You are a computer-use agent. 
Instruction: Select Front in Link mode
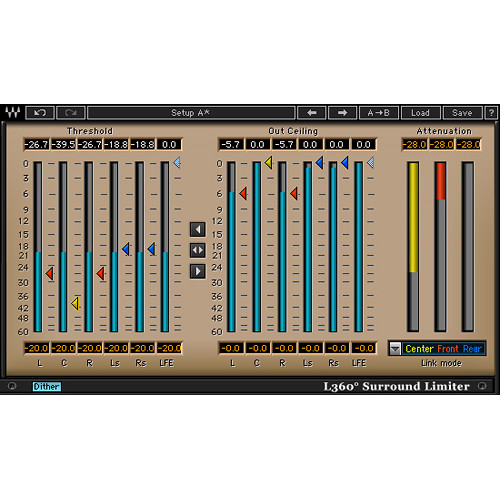point(448,349)
